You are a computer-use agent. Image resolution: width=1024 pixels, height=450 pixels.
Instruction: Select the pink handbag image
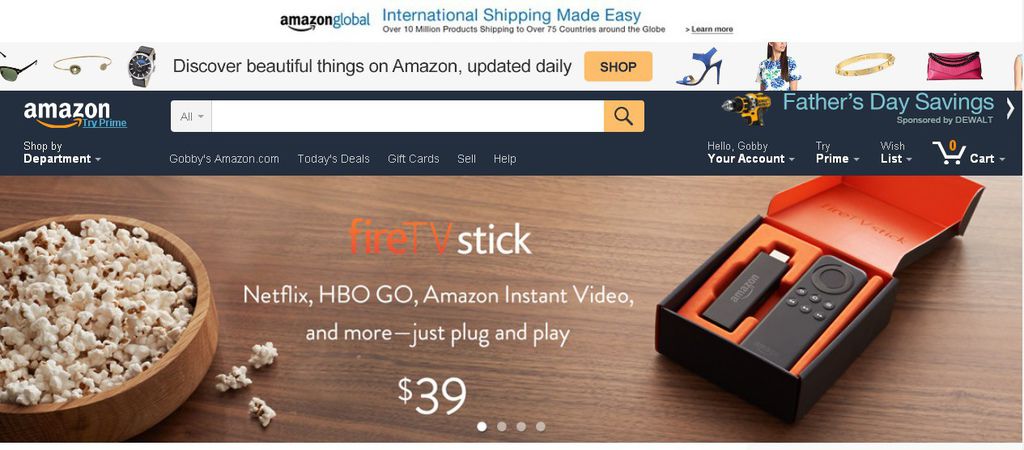(x=954, y=65)
